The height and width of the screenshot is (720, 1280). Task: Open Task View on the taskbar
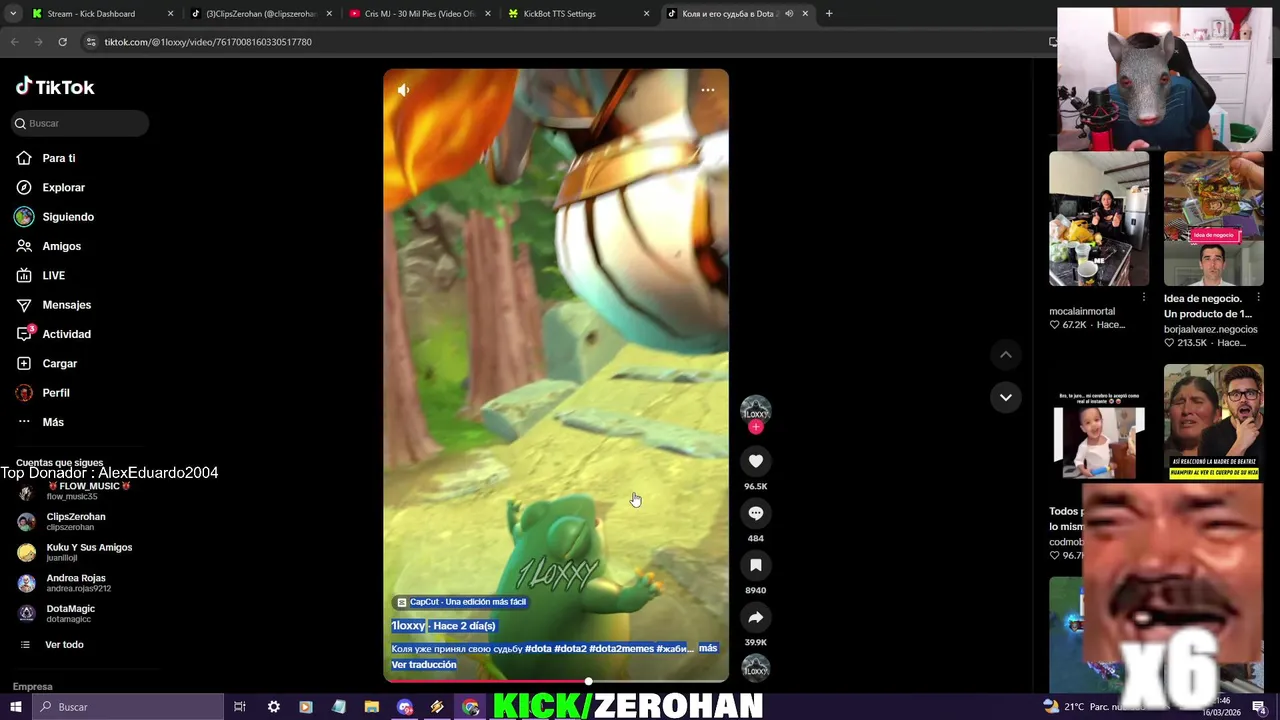click(240, 707)
